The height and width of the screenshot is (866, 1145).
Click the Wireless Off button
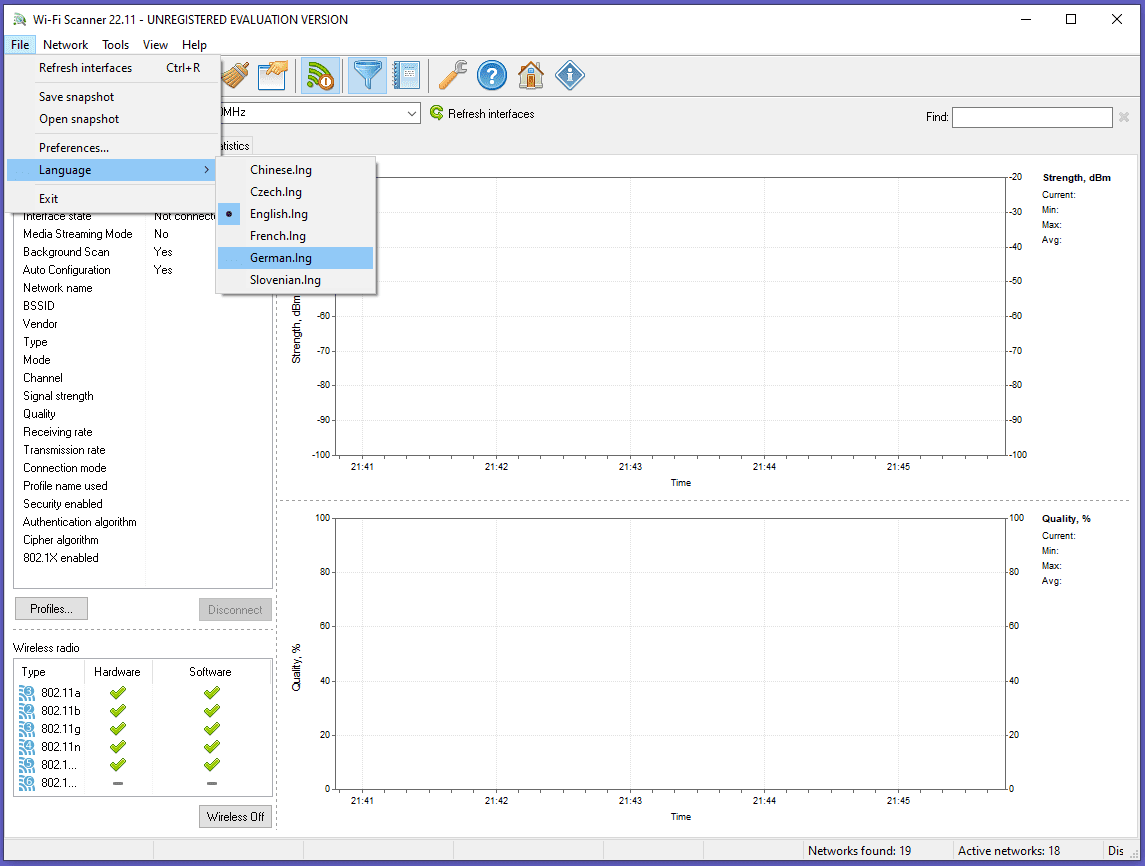click(235, 817)
